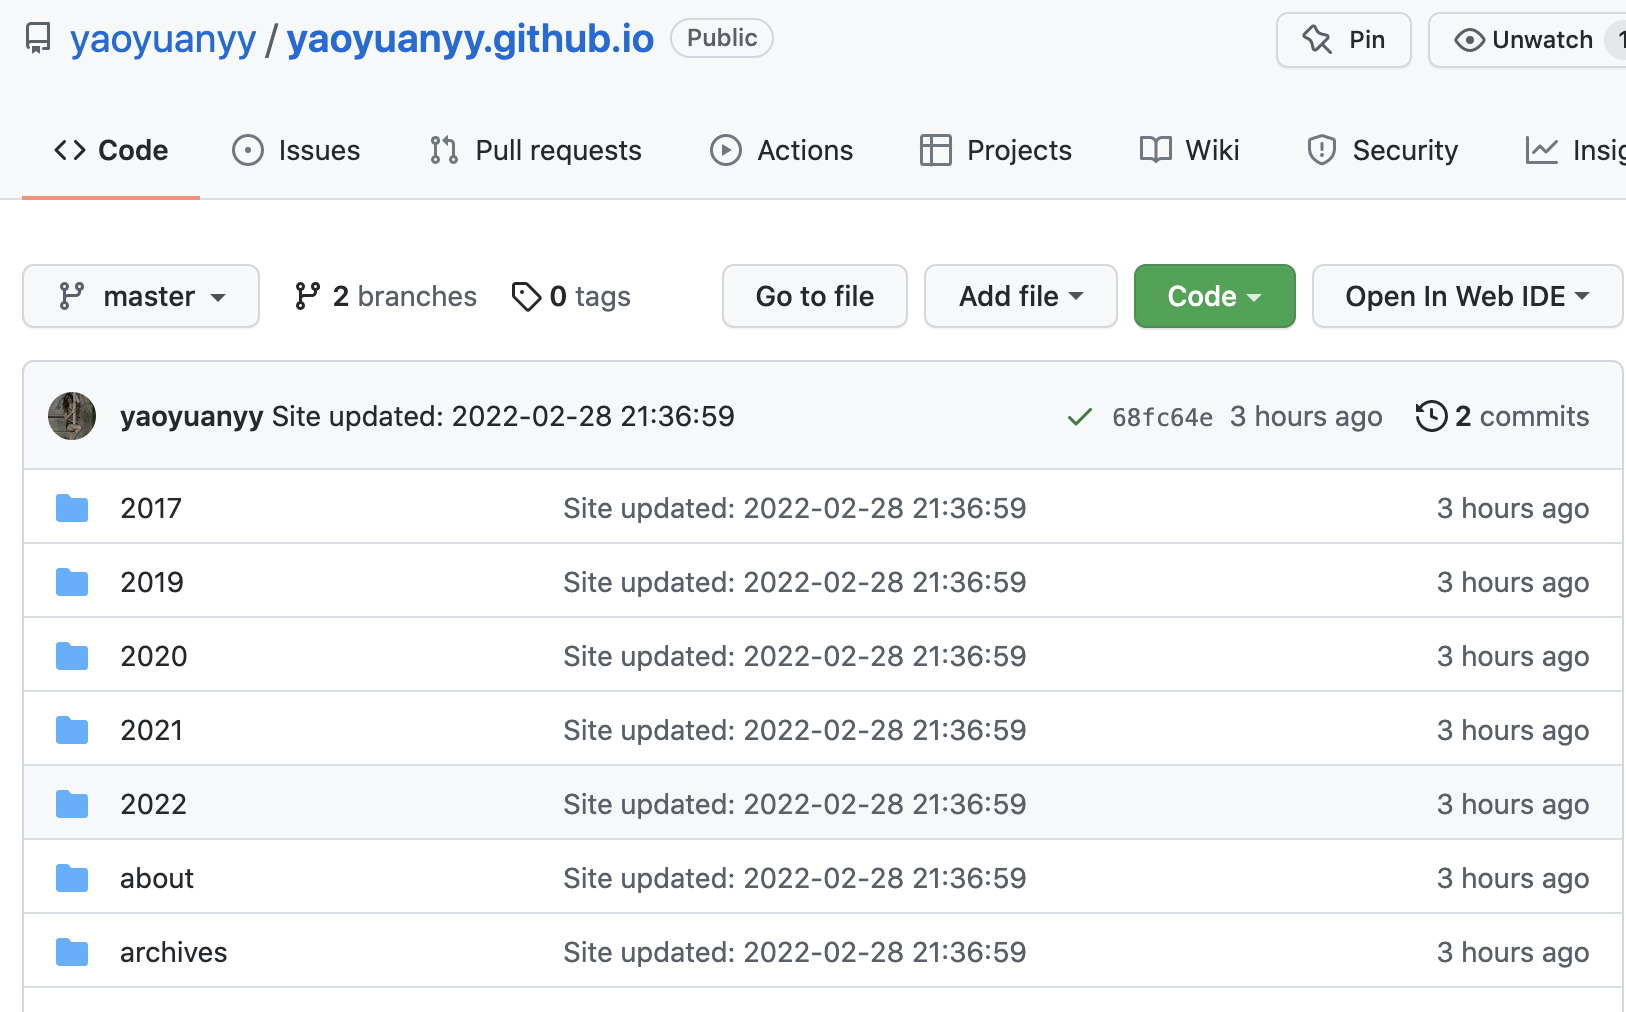The width and height of the screenshot is (1626, 1012).
Task: Open the commit message in 2022 row
Action: coord(795,804)
